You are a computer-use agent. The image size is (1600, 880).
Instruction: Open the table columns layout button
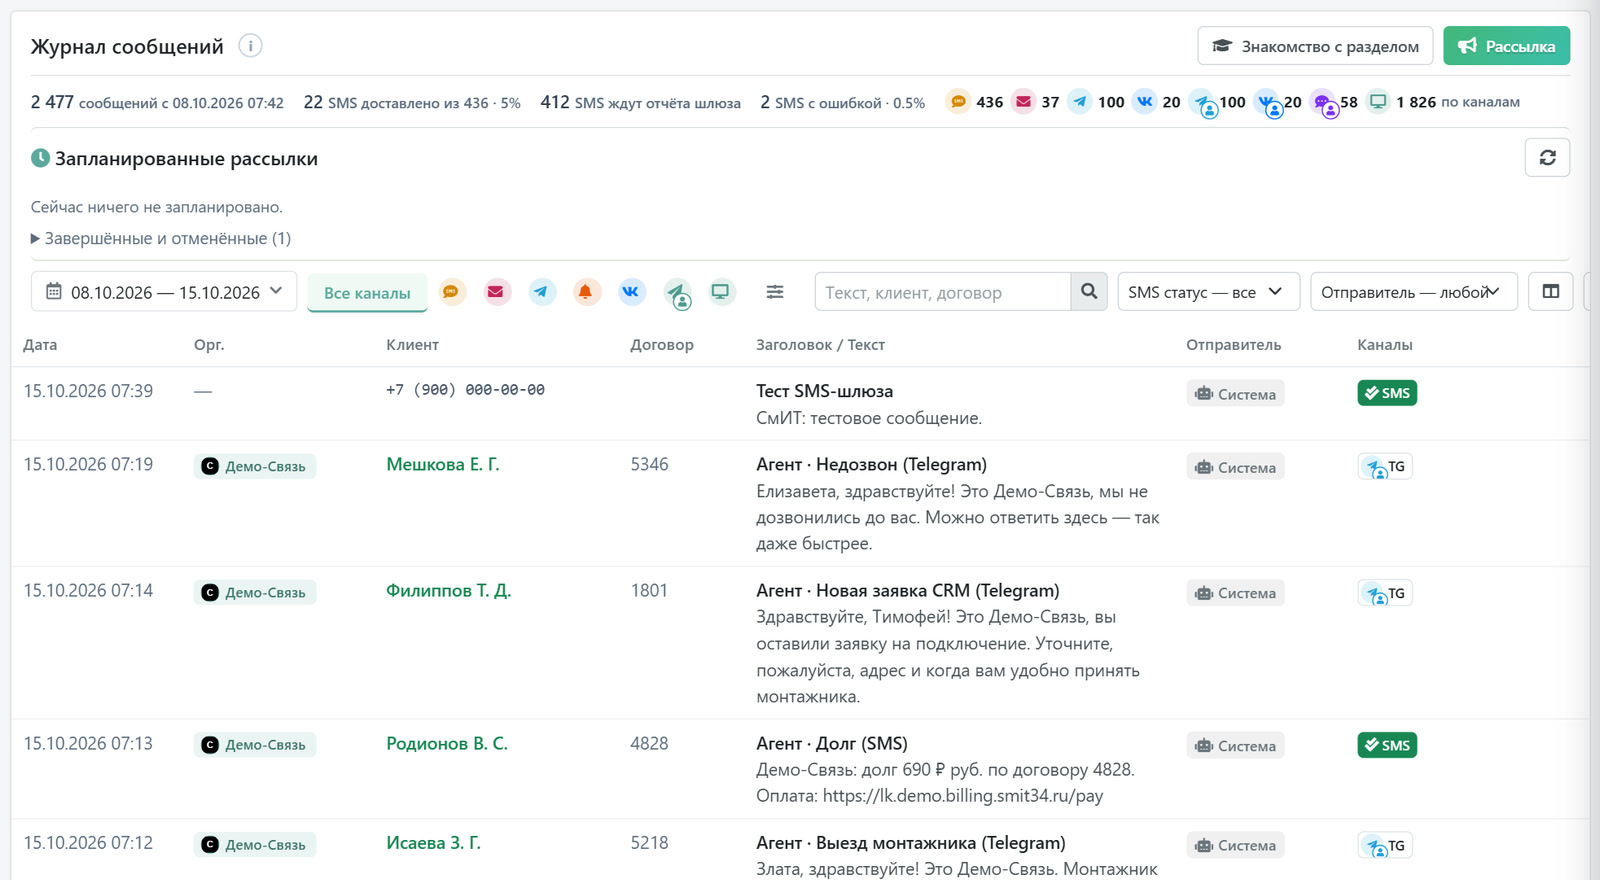(1551, 292)
